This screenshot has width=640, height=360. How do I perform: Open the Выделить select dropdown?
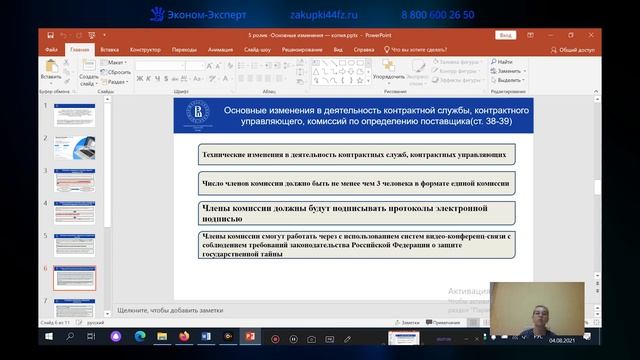[x=508, y=80]
